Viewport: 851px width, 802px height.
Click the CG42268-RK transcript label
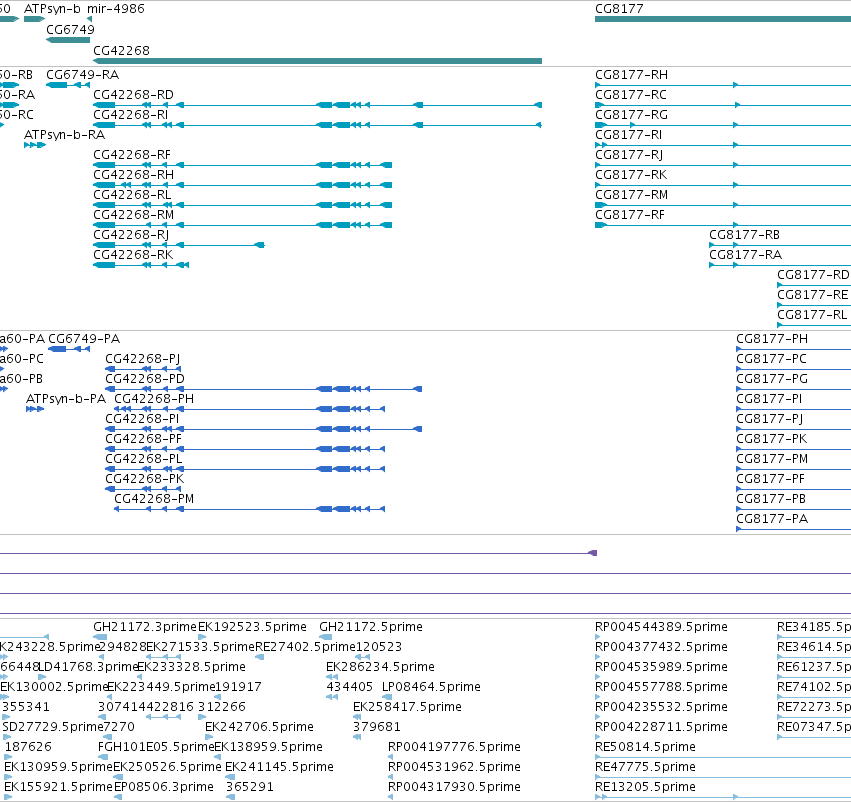[x=133, y=255]
